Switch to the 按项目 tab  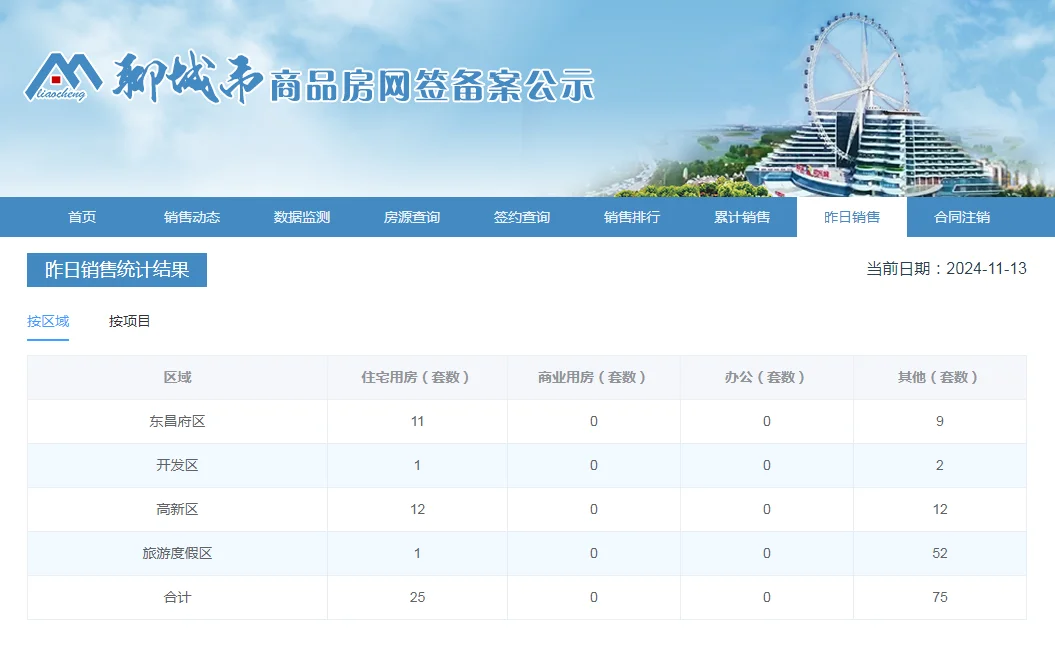(130, 321)
